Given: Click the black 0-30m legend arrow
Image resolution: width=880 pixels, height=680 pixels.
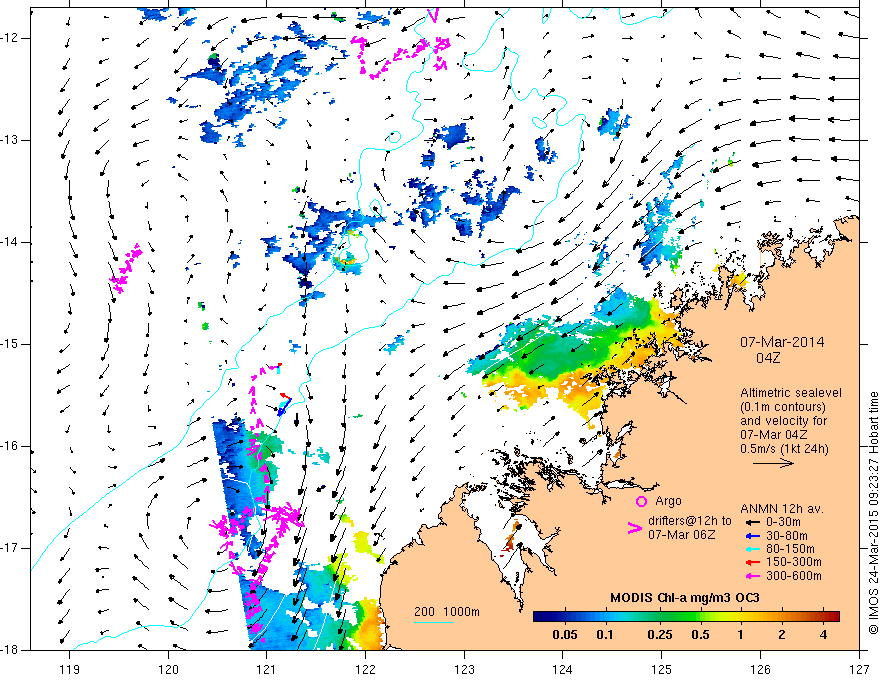Looking at the screenshot, I should [x=752, y=522].
